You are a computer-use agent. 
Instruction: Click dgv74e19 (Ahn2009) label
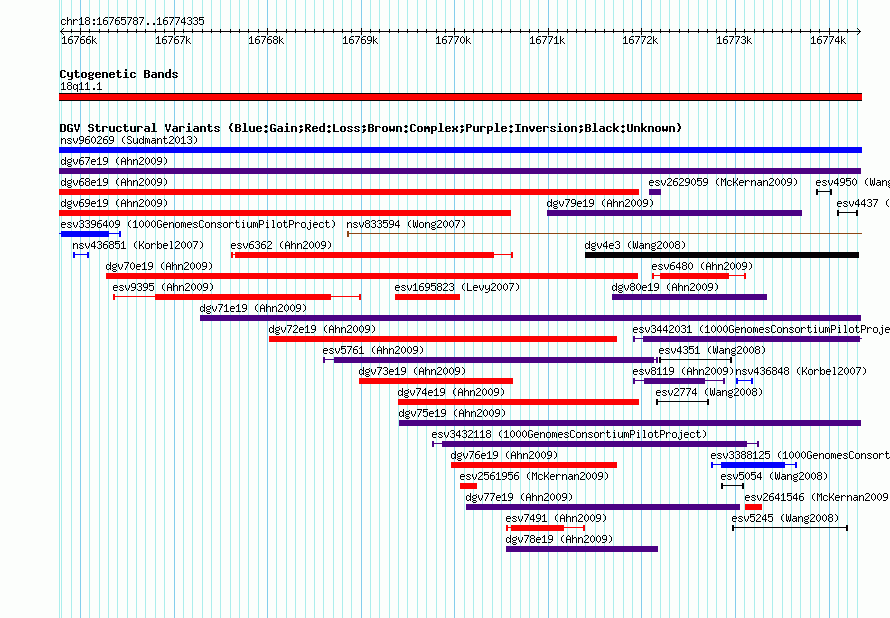451,392
